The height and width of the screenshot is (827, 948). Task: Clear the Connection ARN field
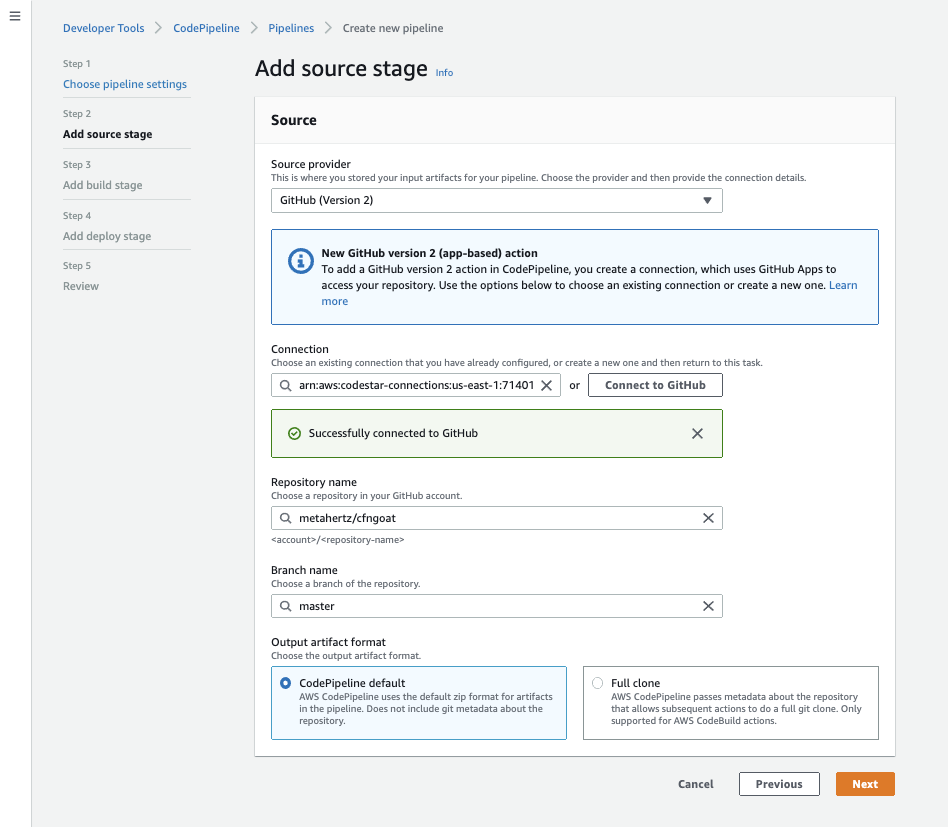click(547, 385)
